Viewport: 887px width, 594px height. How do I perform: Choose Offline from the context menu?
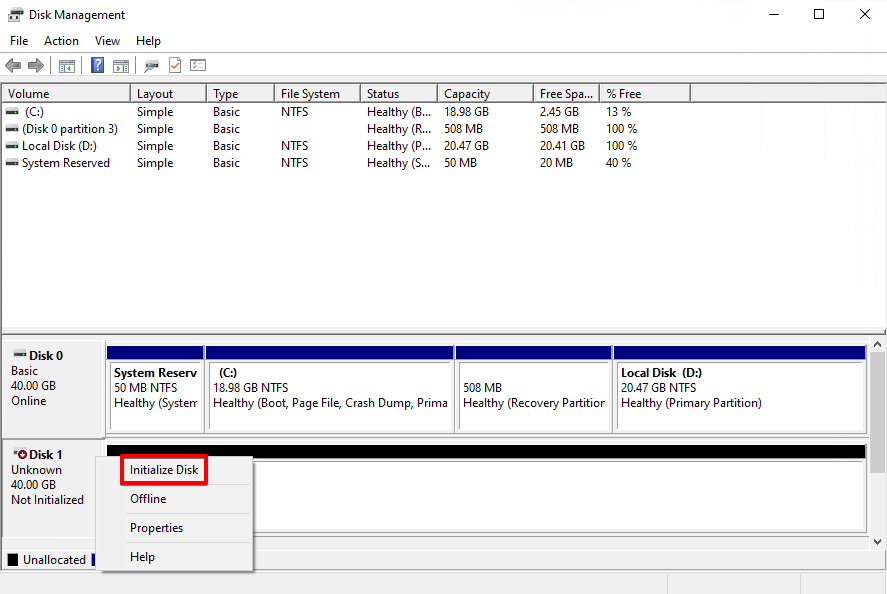tap(148, 499)
